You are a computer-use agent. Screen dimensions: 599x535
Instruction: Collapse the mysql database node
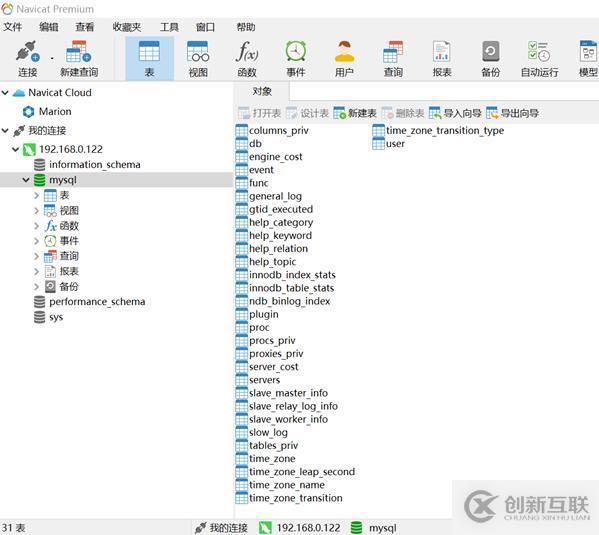[x=26, y=180]
